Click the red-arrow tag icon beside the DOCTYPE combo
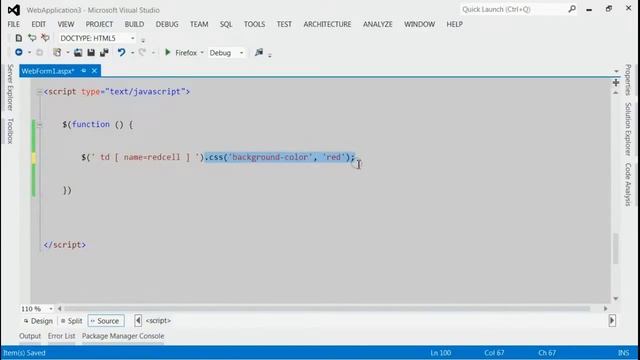Screen dimensions: 640x360 pyautogui.click(x=45, y=38)
